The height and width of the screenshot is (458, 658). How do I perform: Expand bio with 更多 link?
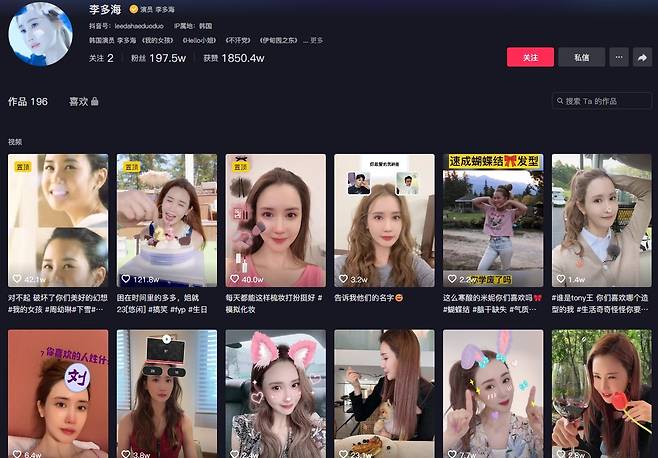coord(316,41)
